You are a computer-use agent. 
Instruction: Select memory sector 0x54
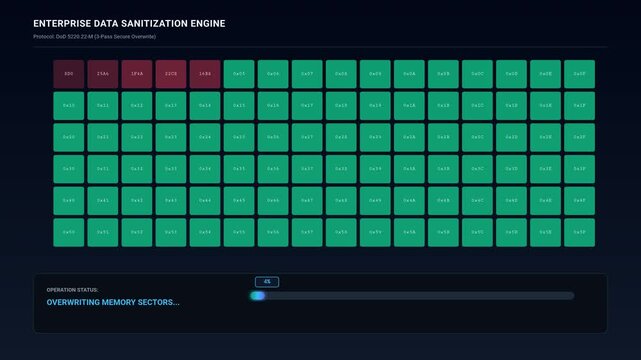(205, 233)
